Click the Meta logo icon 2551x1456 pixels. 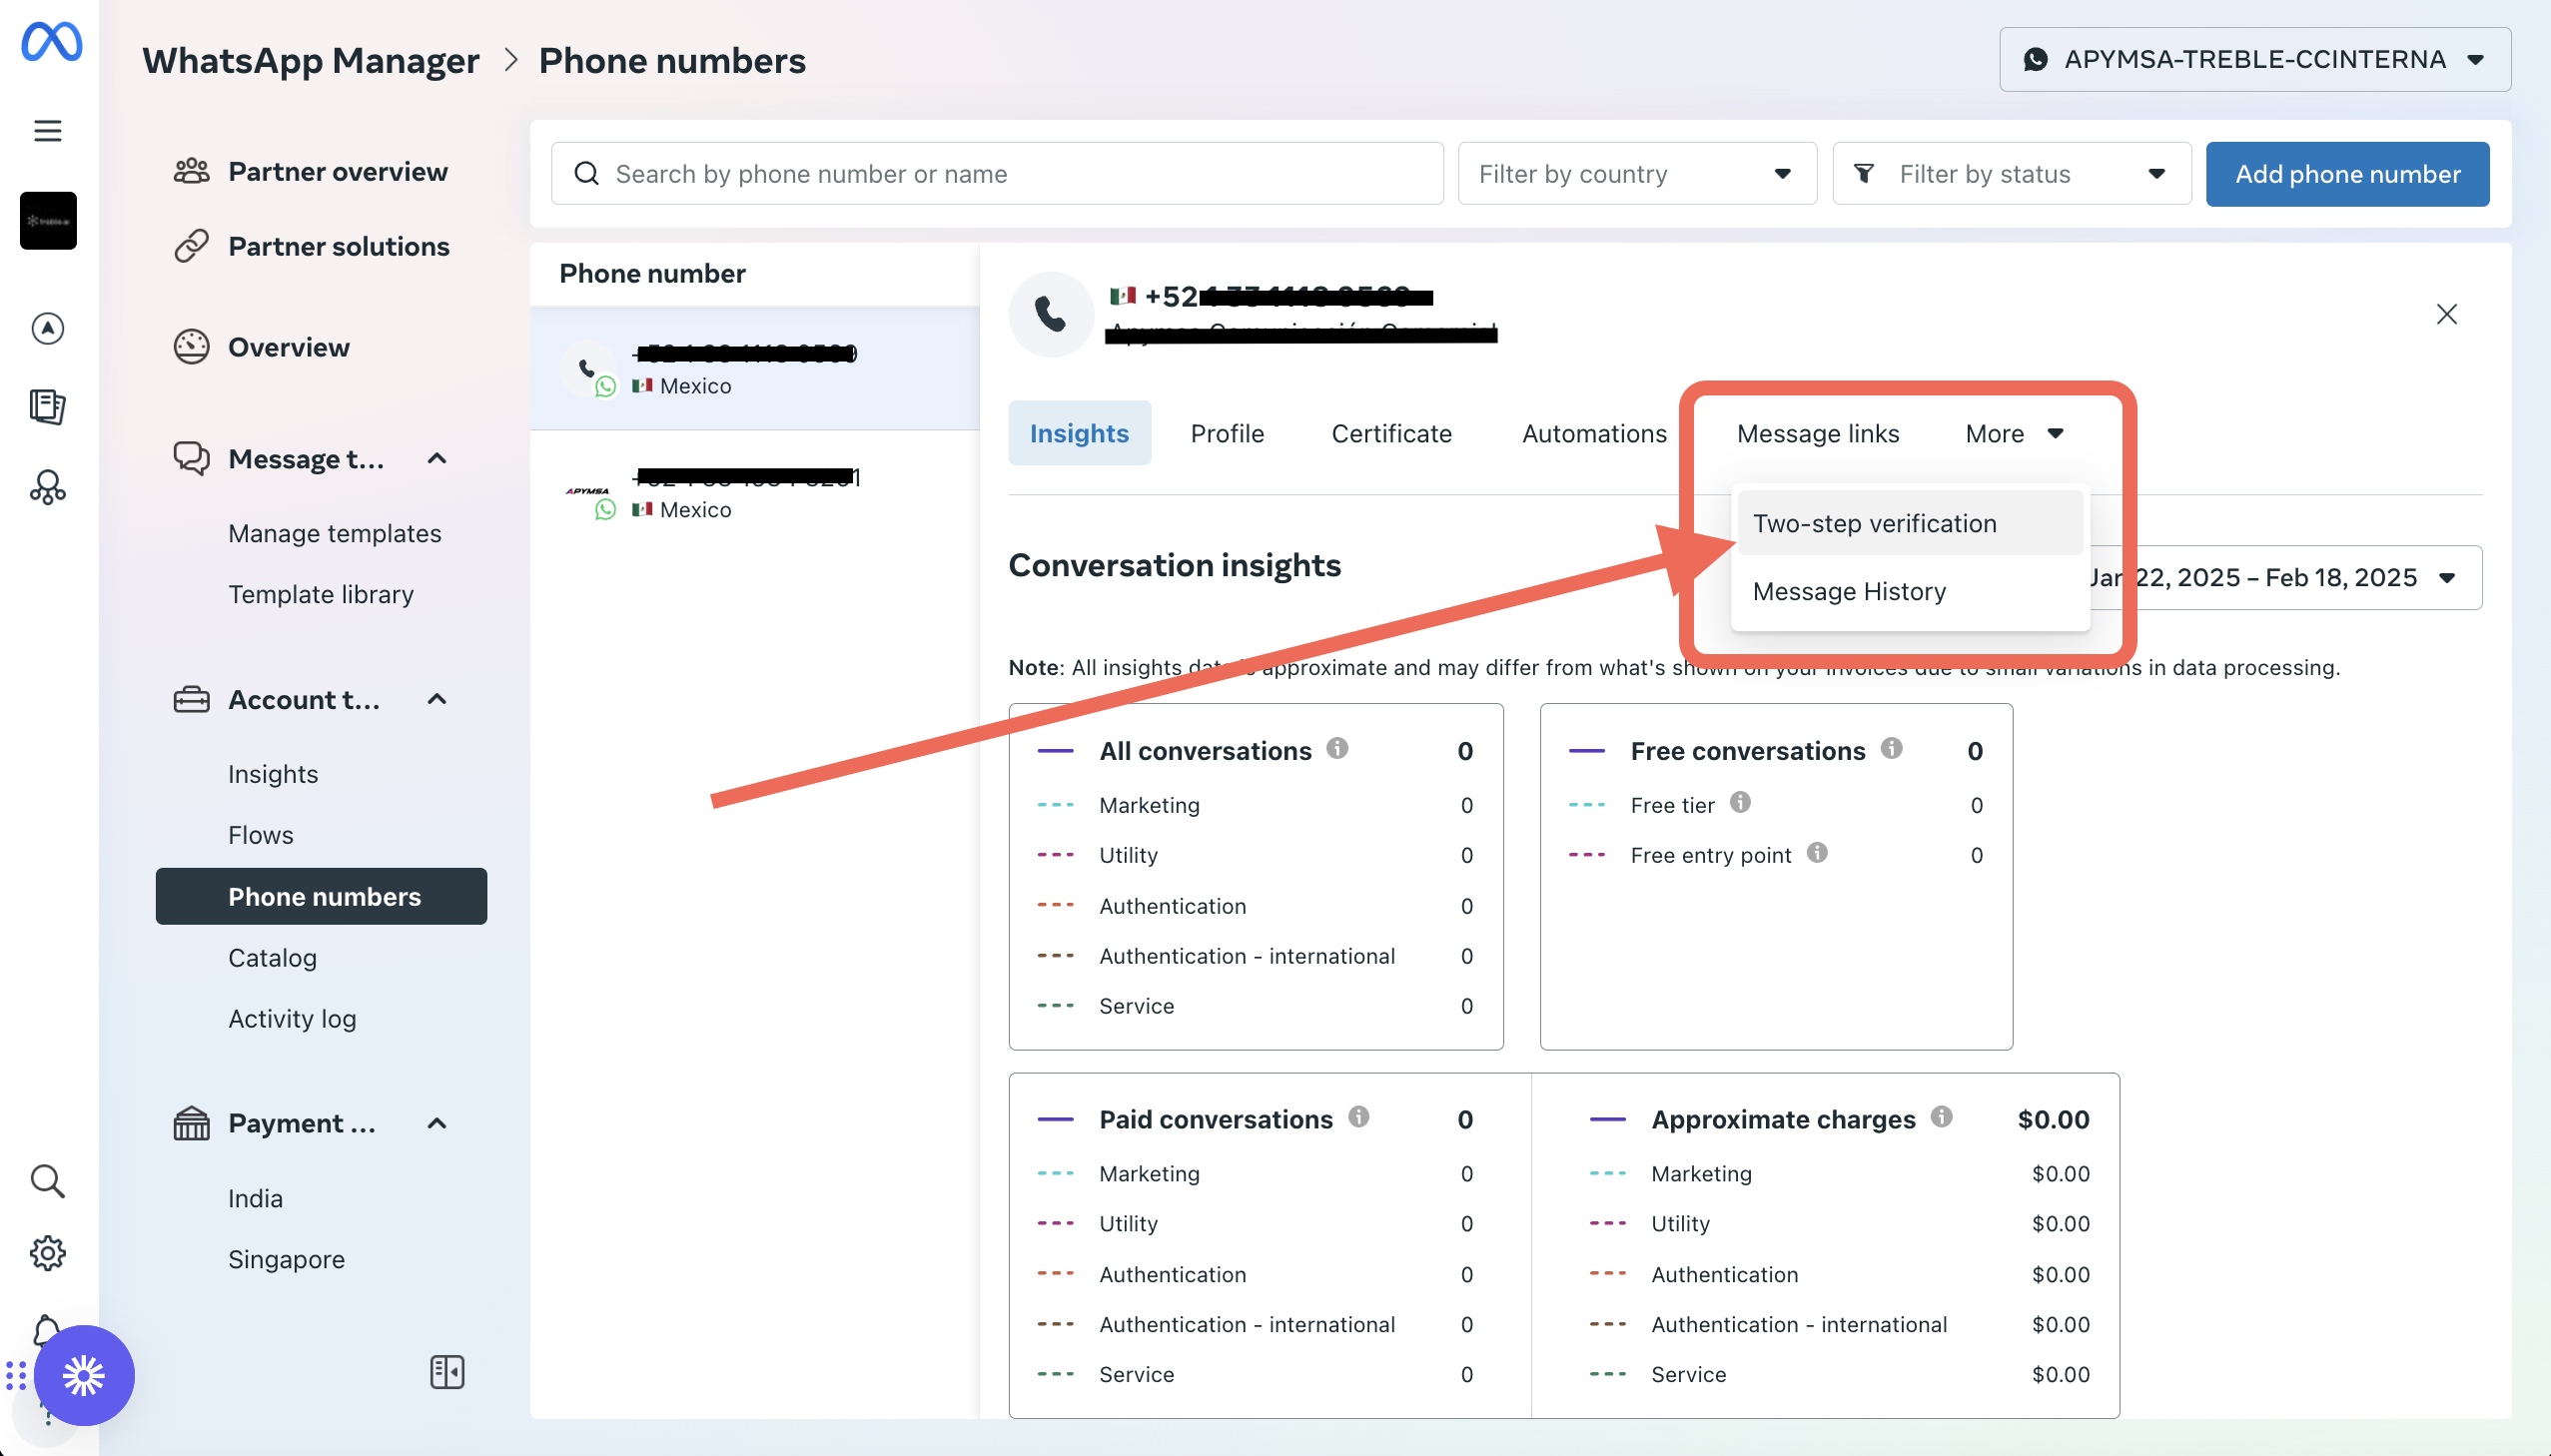click(x=51, y=41)
